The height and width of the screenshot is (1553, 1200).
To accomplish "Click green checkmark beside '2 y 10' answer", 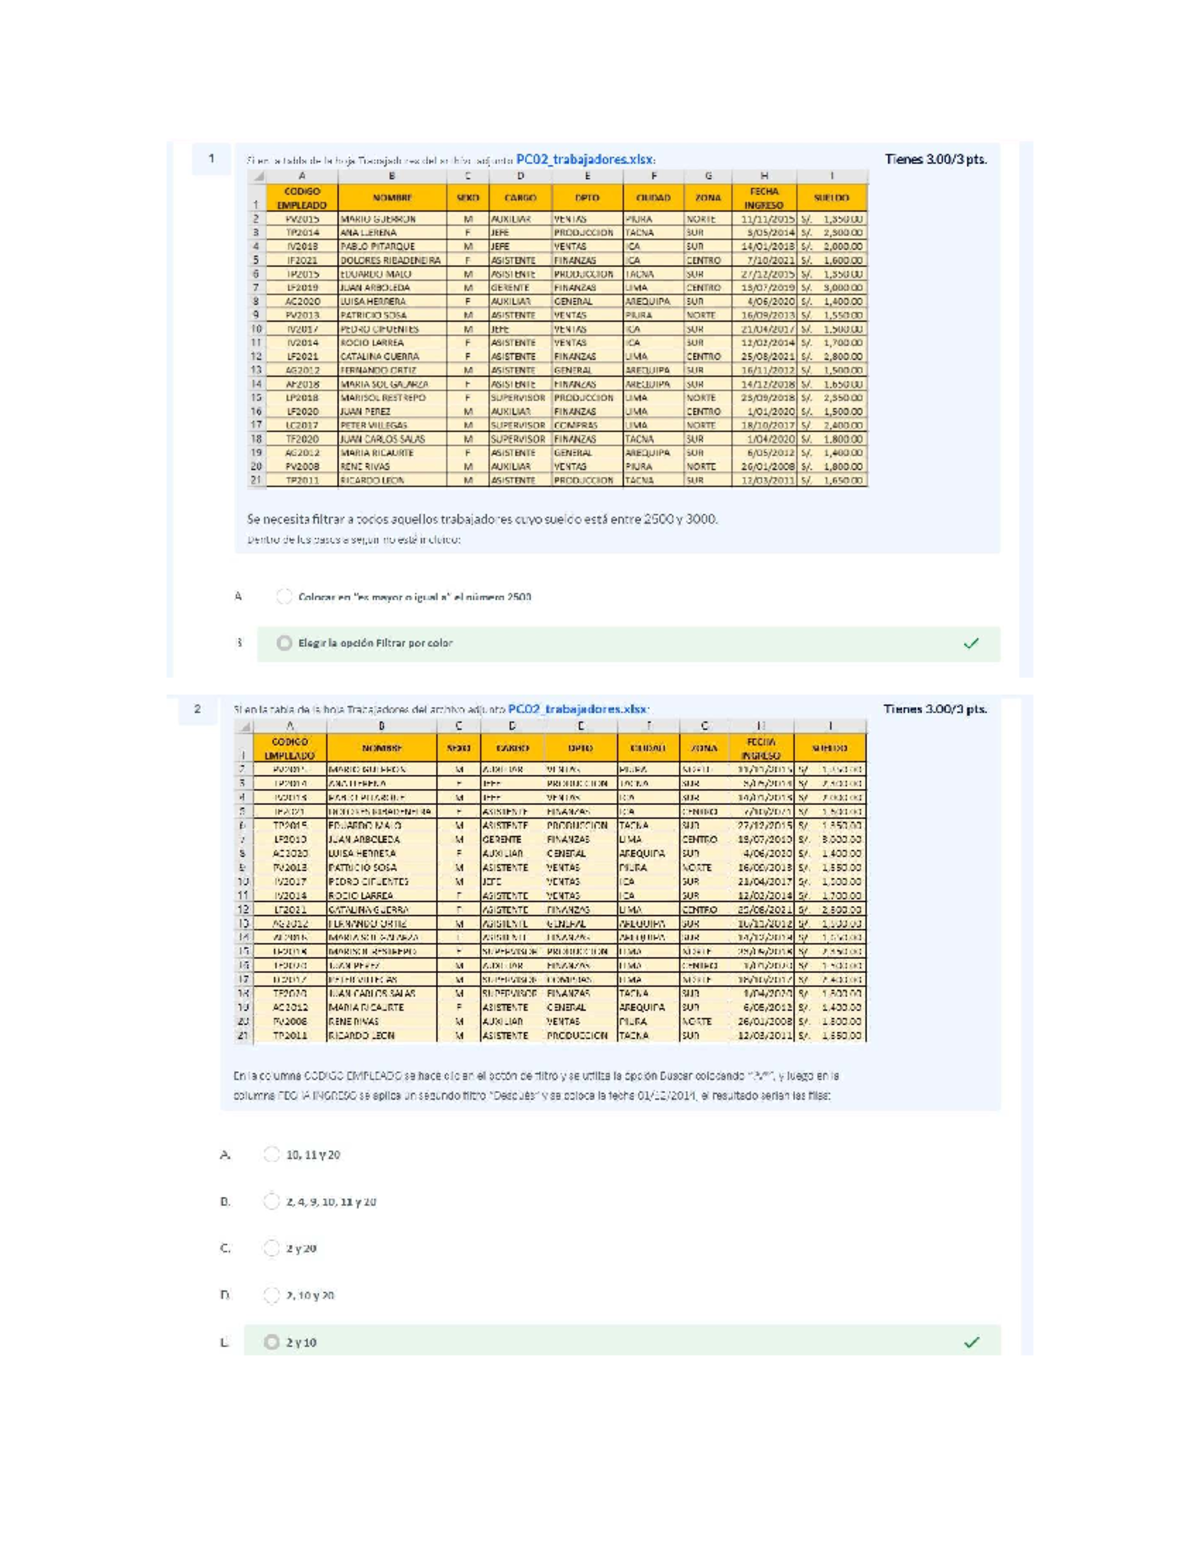I will [971, 1342].
